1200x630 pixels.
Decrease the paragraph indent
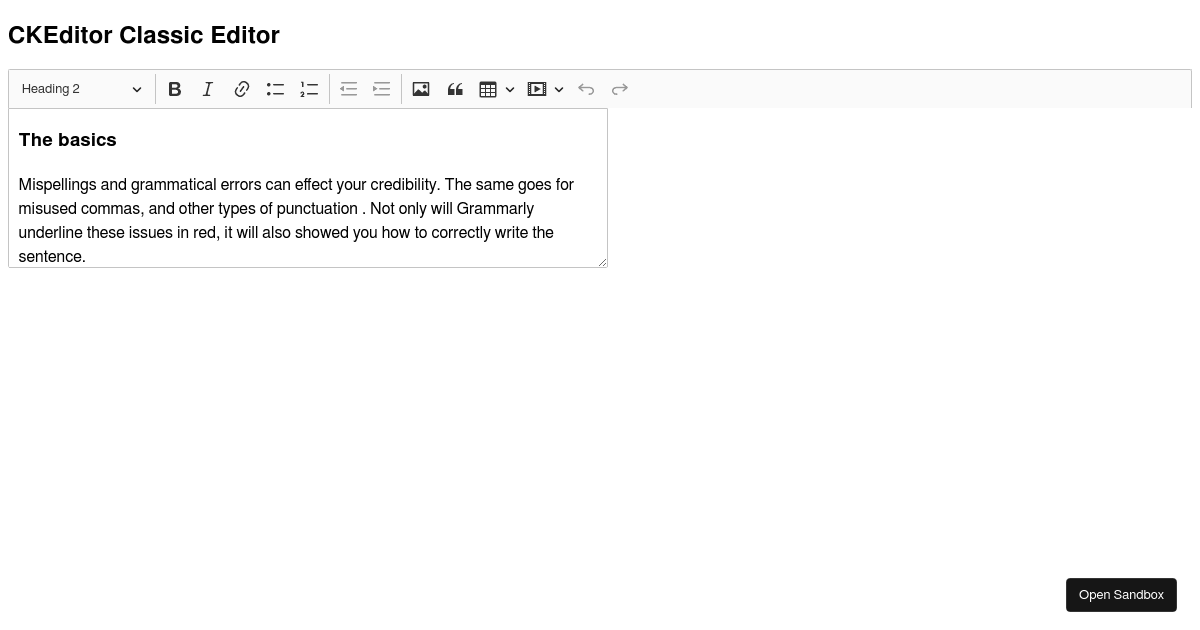pyautogui.click(x=348, y=89)
